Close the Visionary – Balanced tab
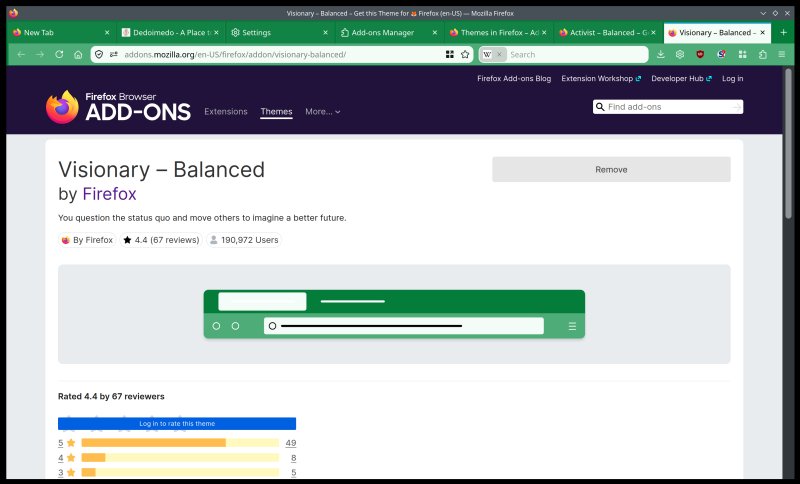 (762, 33)
